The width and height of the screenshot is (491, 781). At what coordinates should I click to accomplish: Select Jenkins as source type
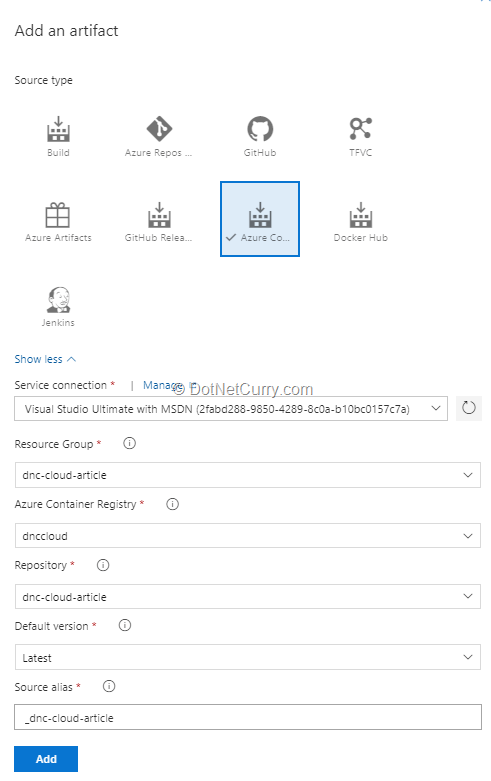pos(58,306)
